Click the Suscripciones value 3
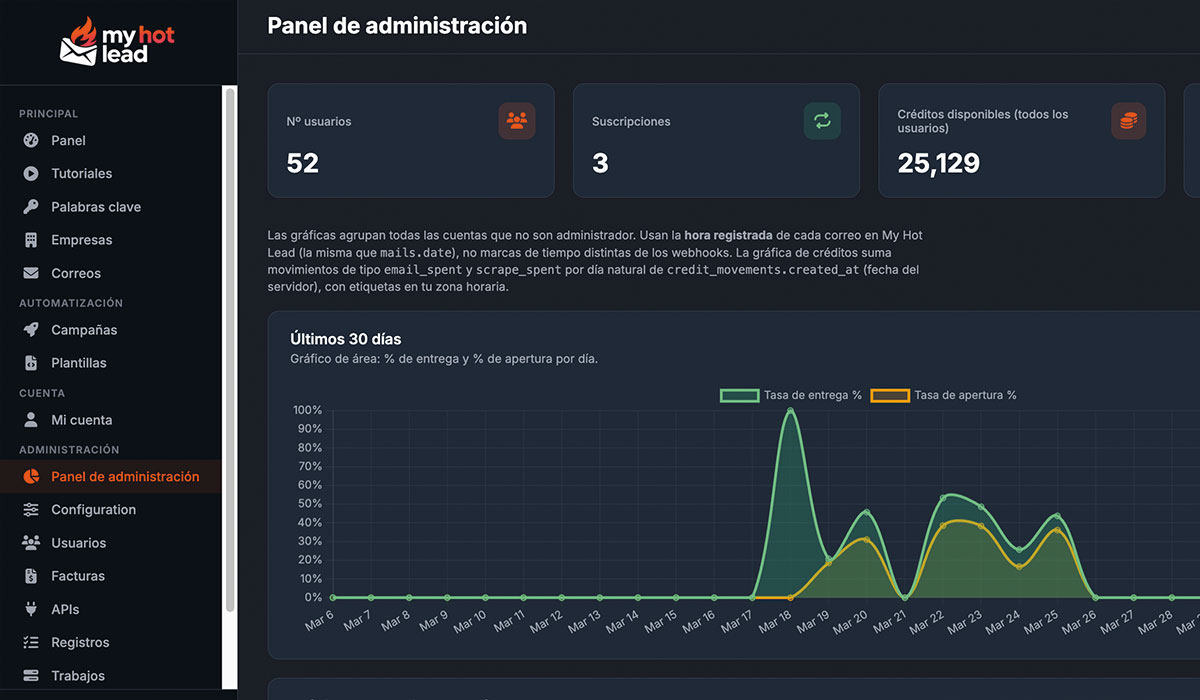1200x700 pixels. click(600, 163)
